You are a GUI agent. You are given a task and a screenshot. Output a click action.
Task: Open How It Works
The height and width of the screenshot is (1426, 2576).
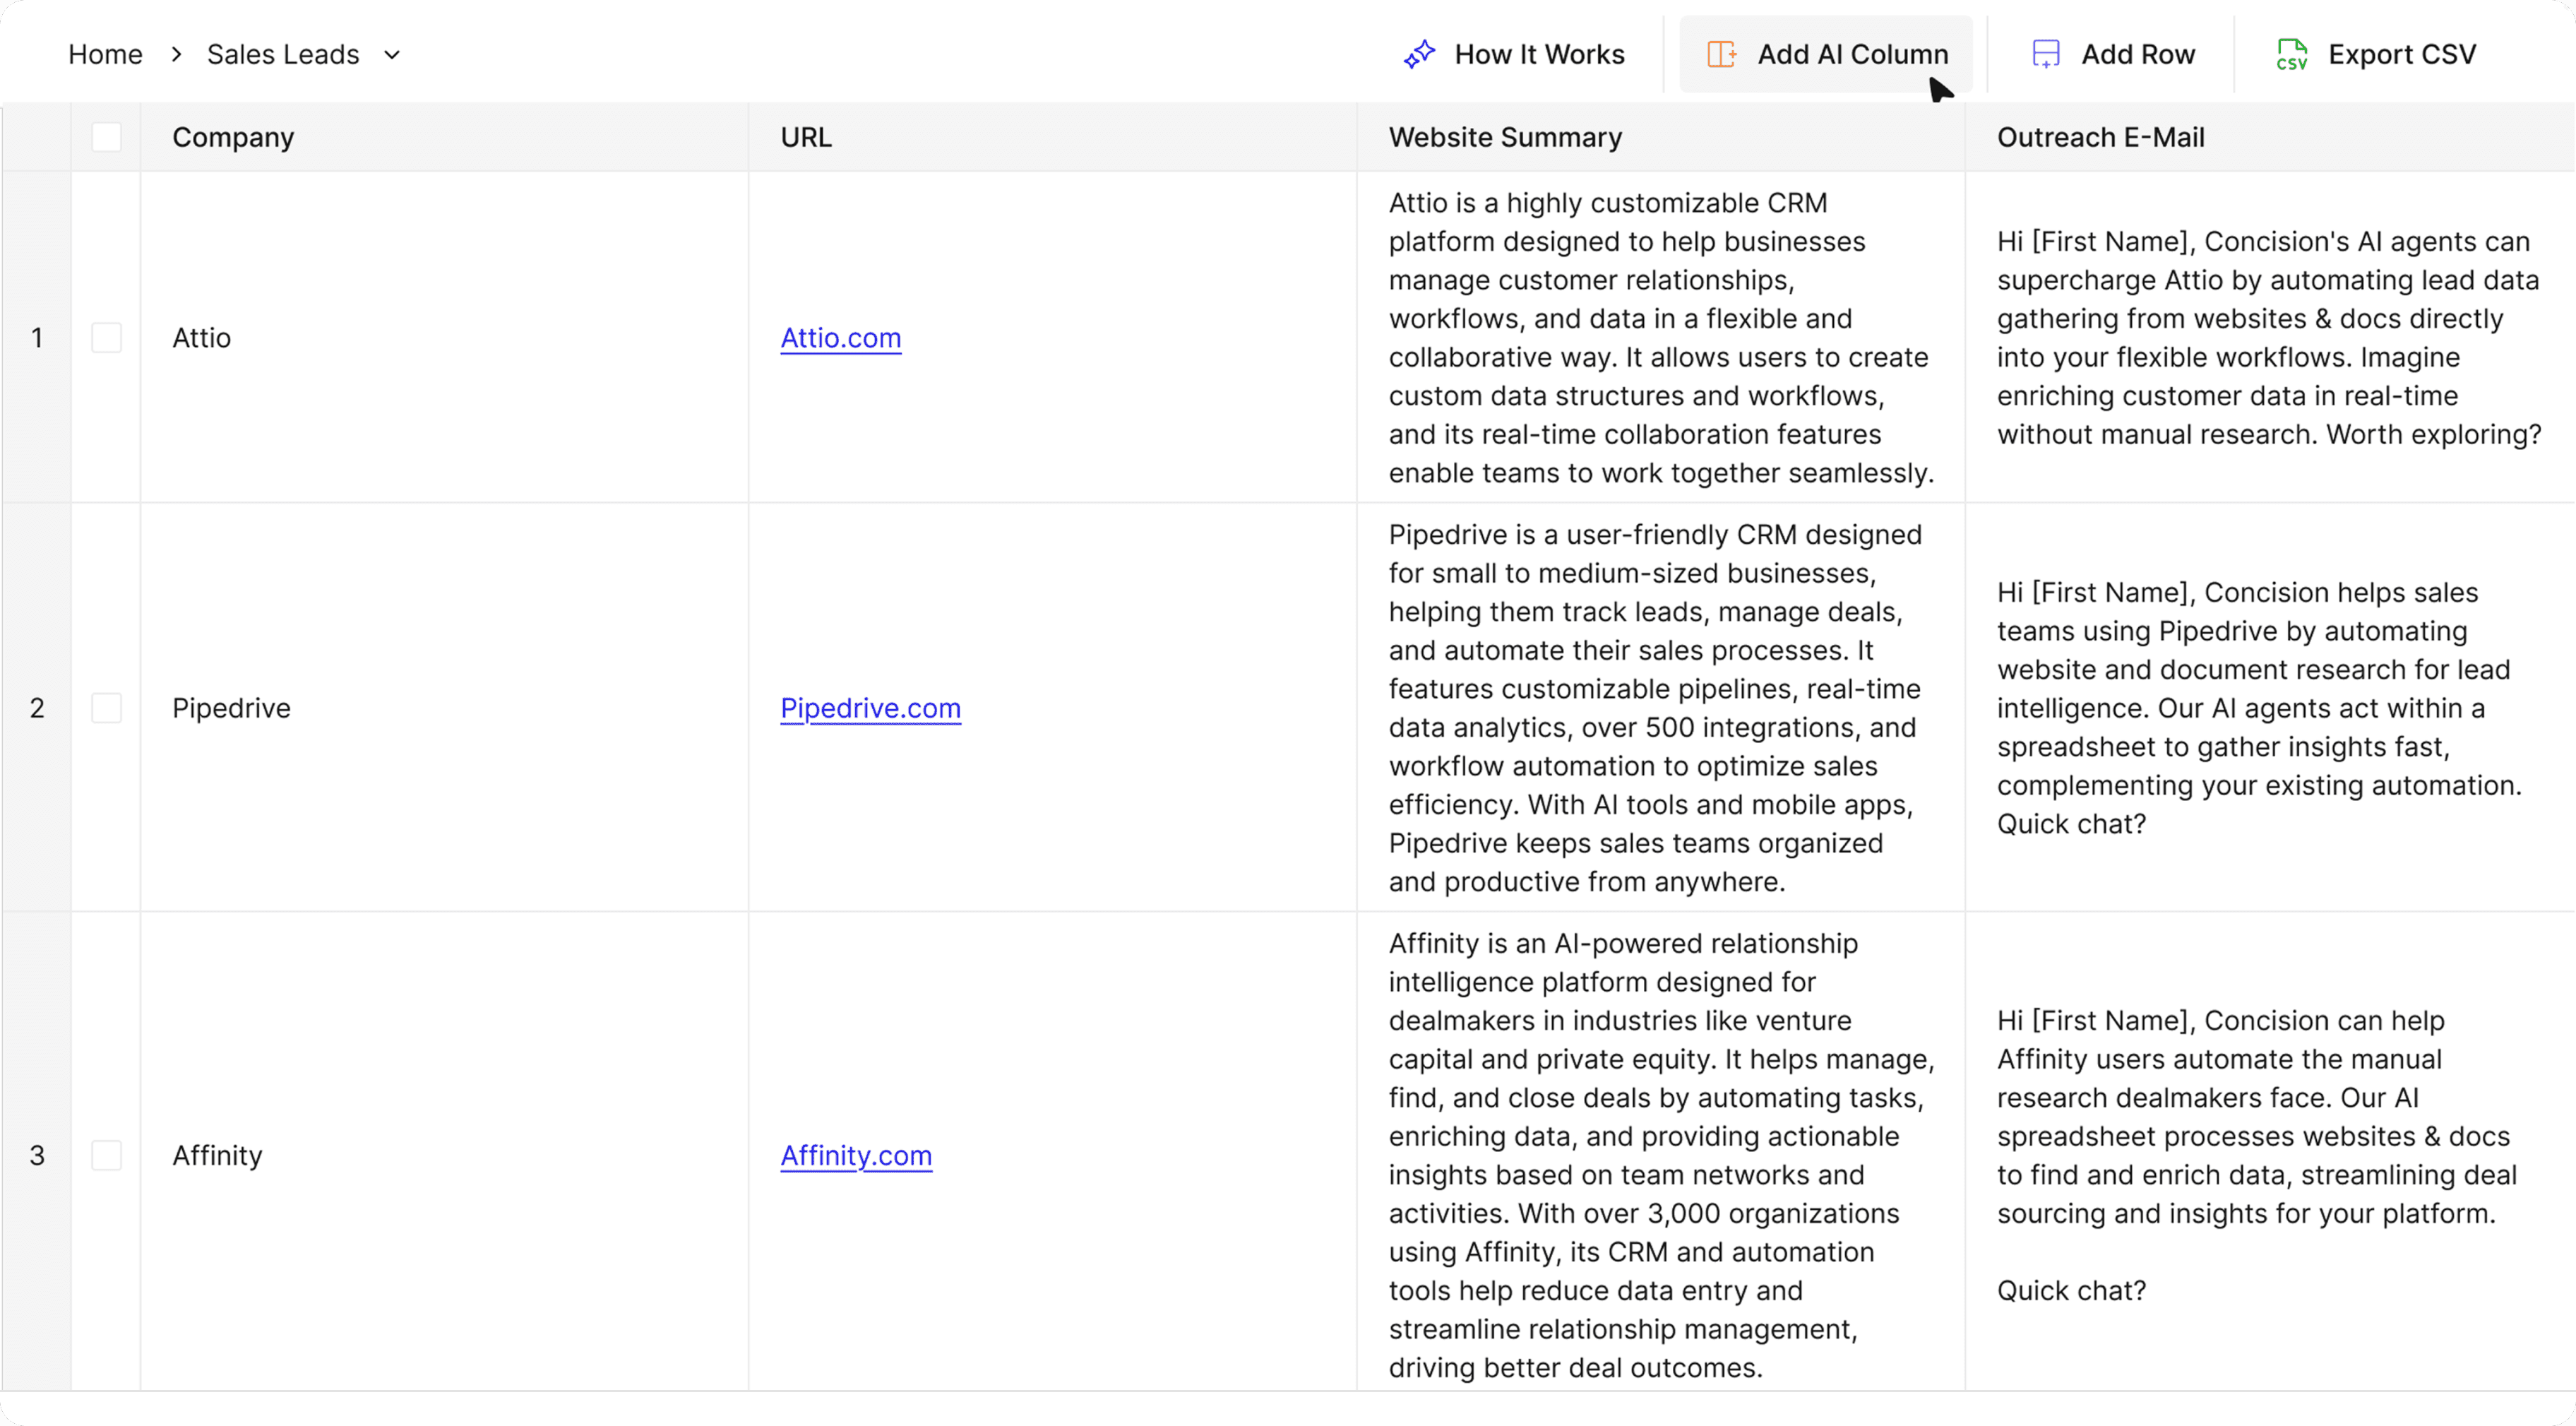(1515, 54)
